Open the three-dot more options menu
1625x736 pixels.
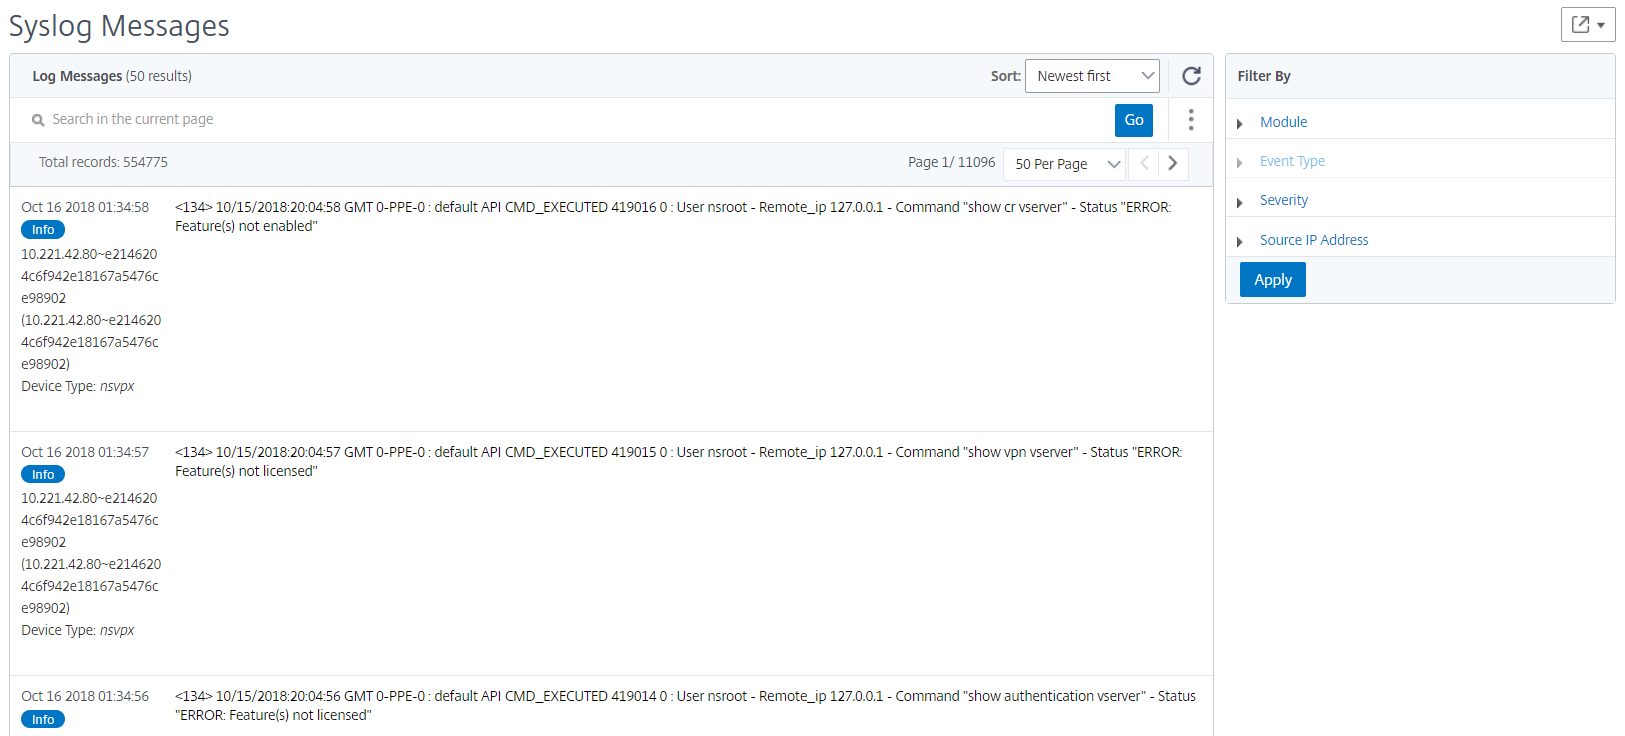pos(1190,120)
